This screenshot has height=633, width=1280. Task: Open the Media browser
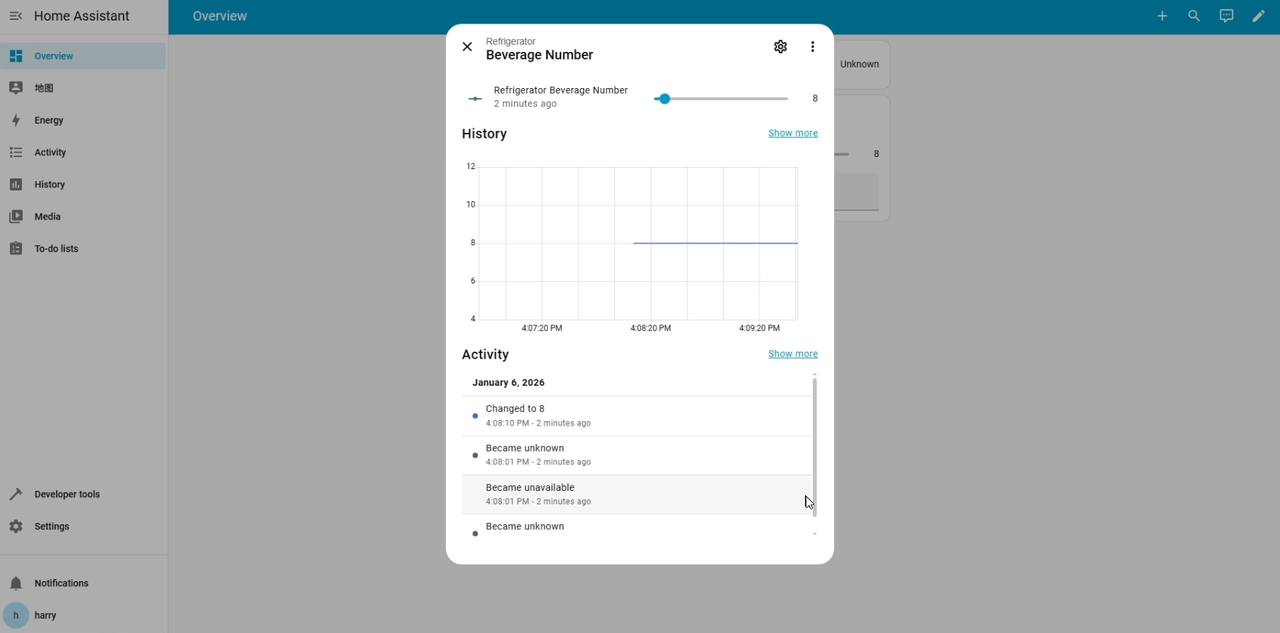[47, 216]
